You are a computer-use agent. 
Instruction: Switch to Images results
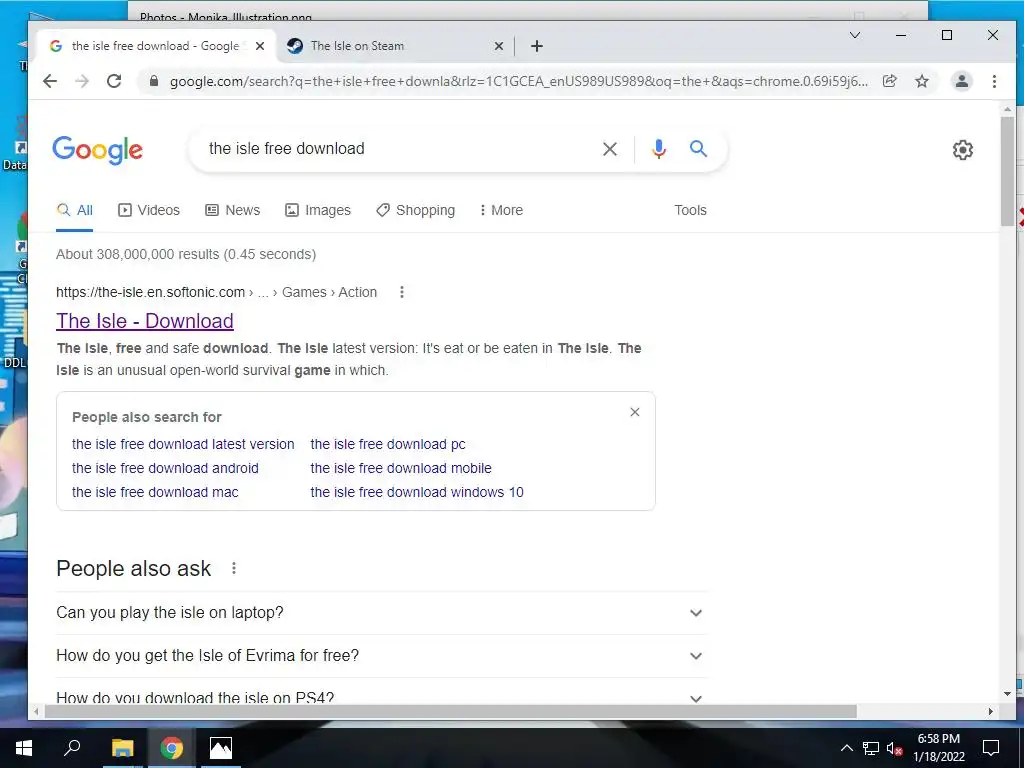(x=318, y=210)
